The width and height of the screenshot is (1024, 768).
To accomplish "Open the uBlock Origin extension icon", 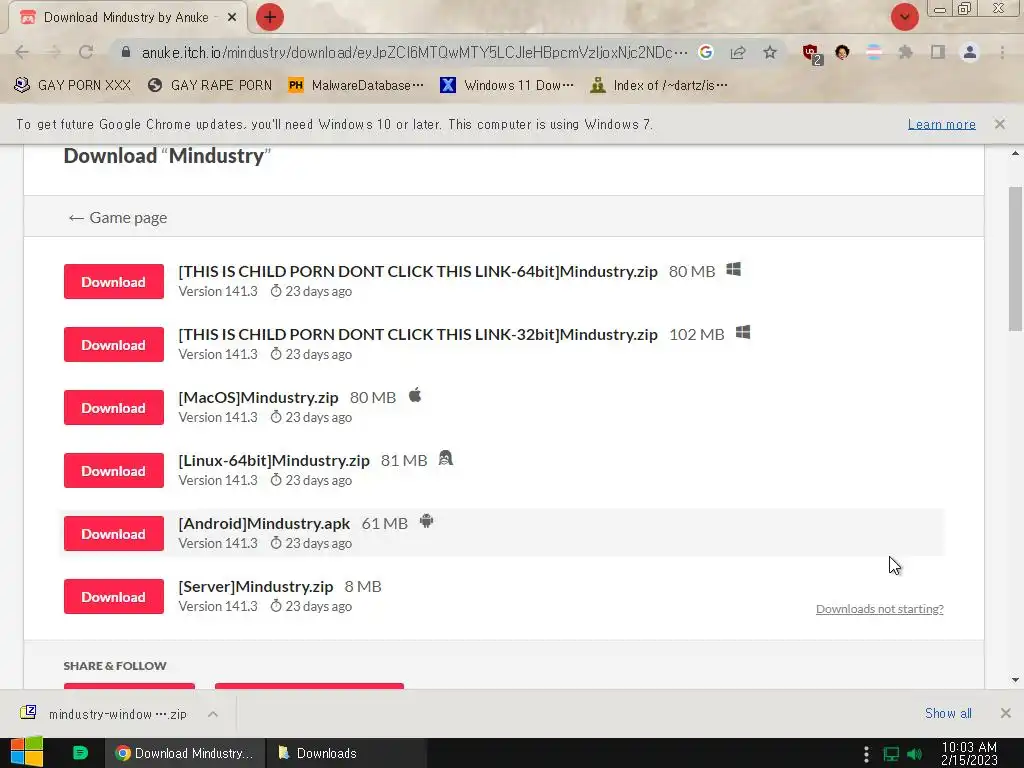I will pos(812,54).
